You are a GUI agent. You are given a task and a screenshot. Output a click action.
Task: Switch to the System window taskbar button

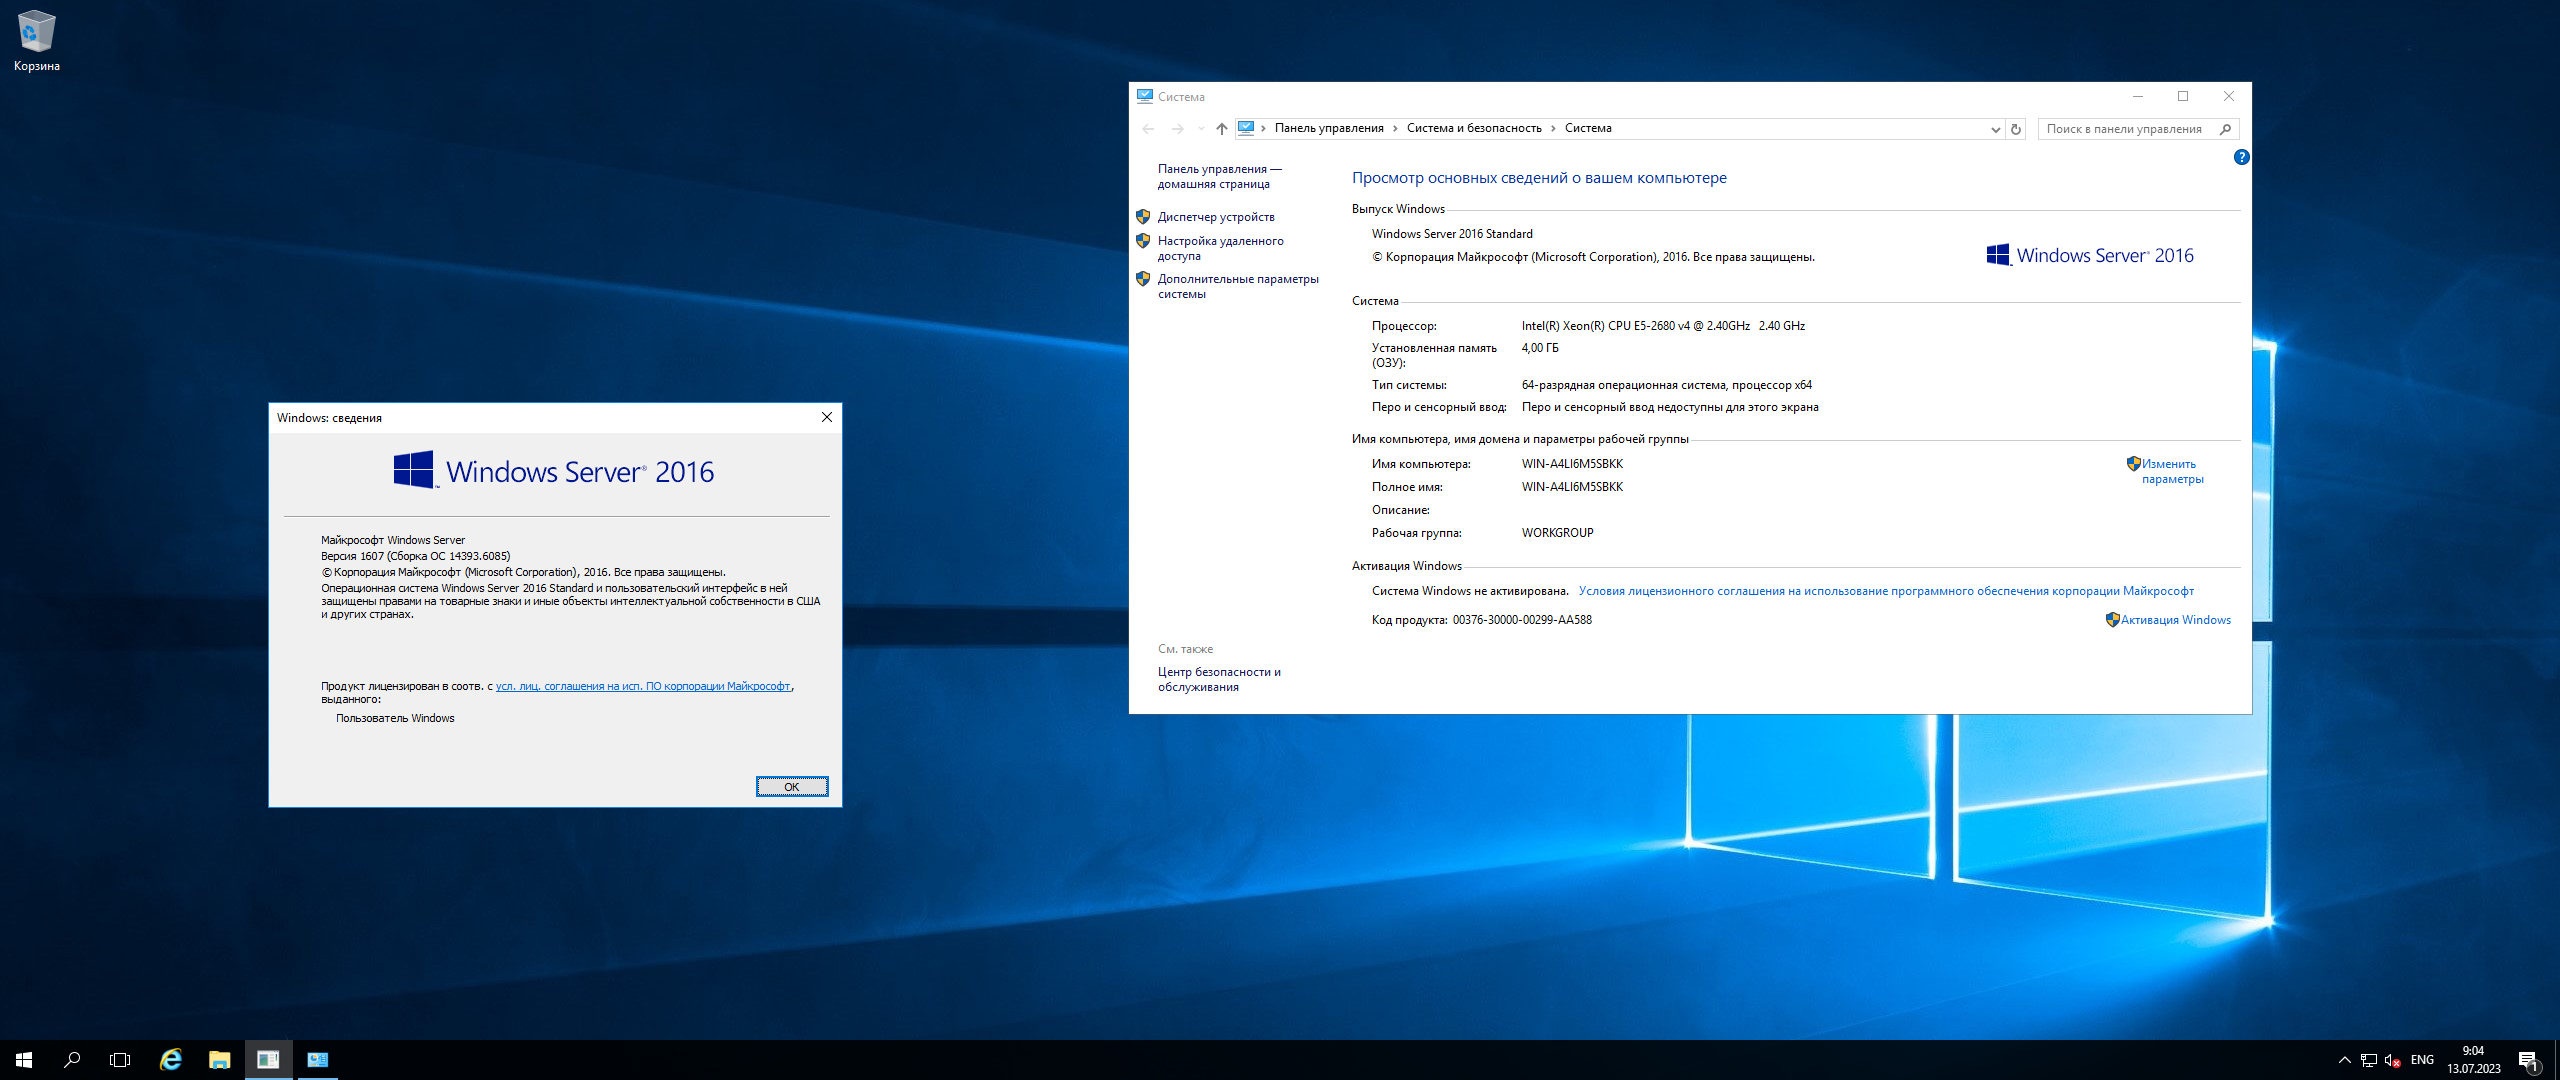[317, 1060]
